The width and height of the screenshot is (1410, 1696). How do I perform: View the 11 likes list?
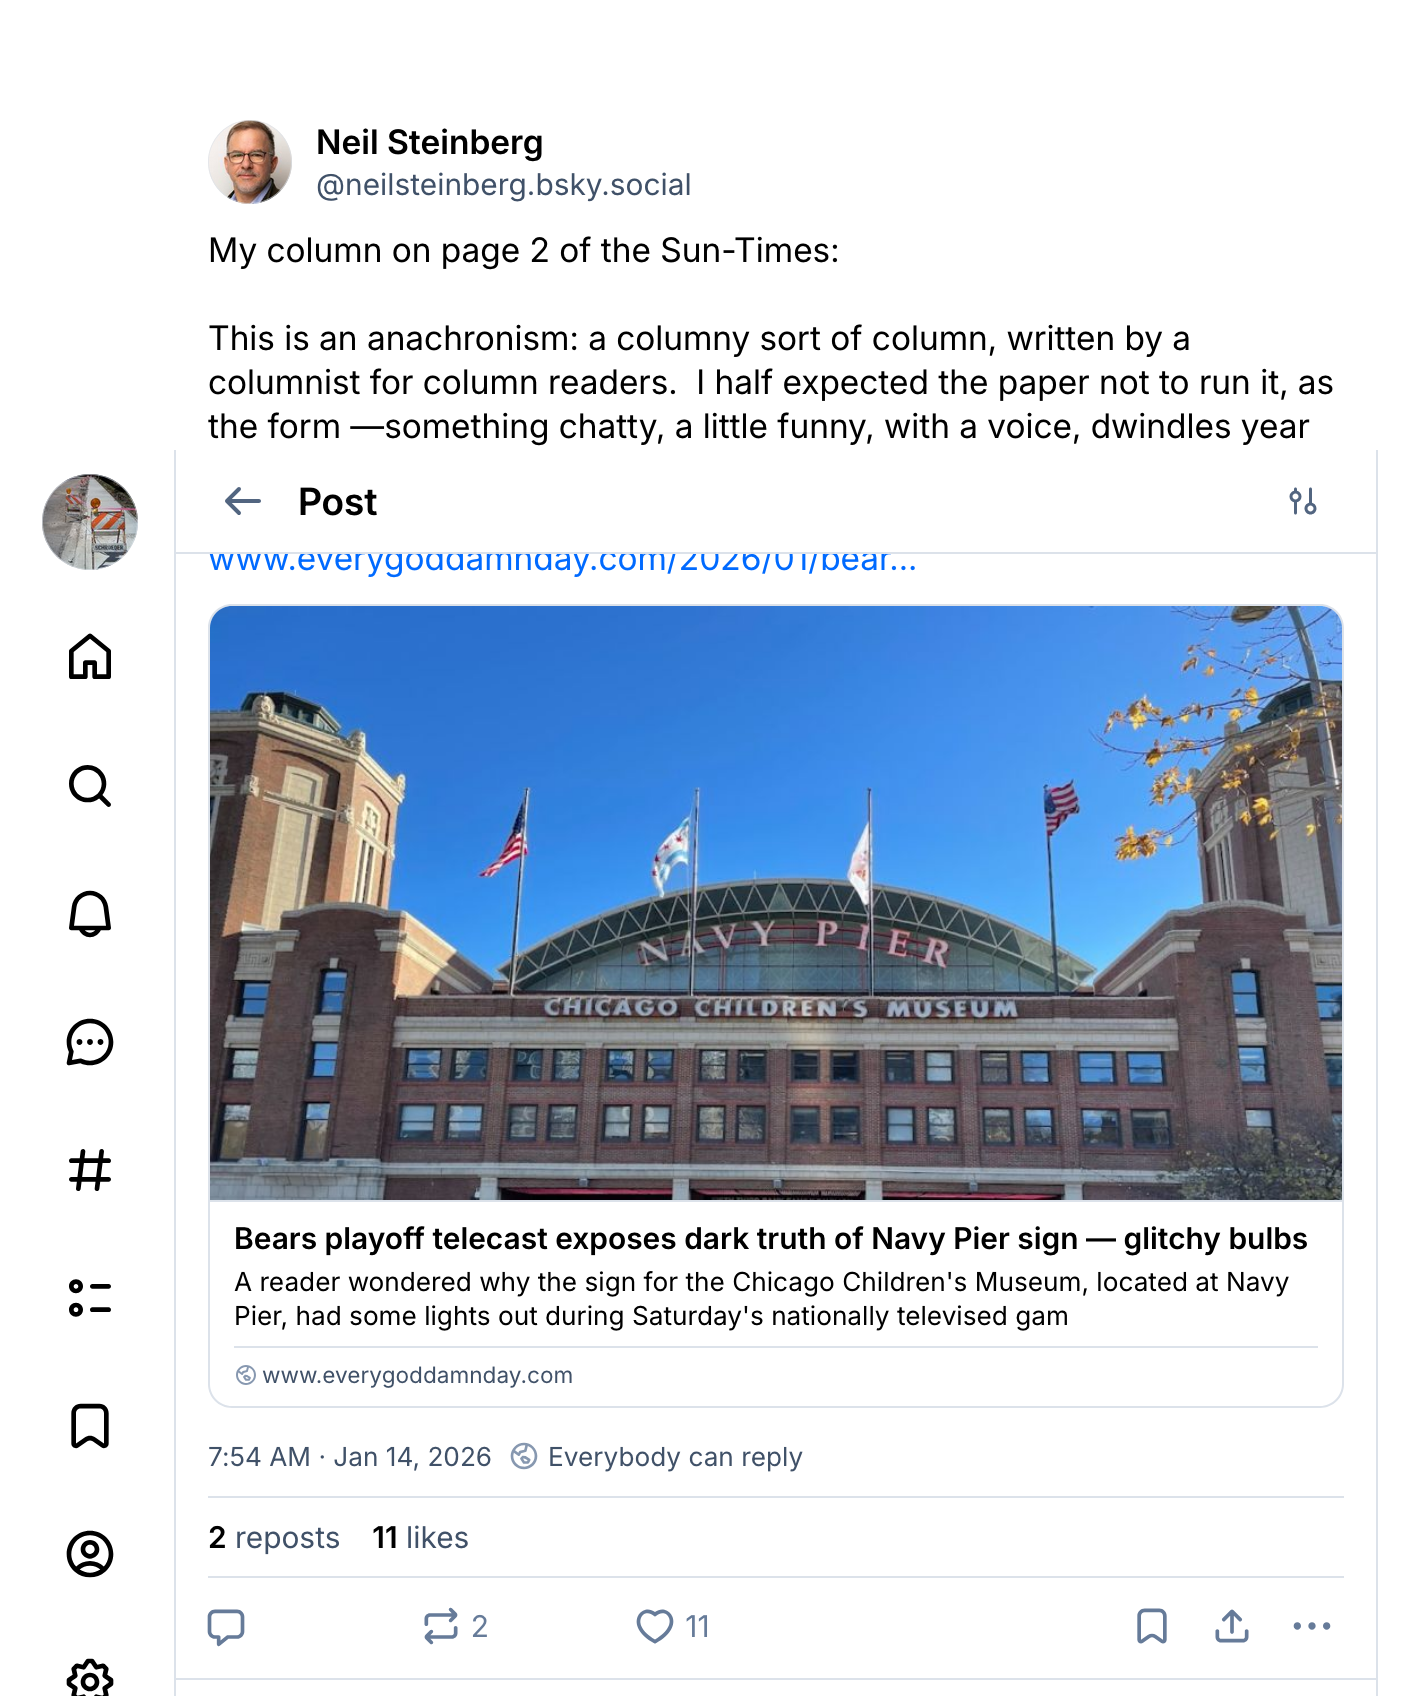click(420, 1537)
